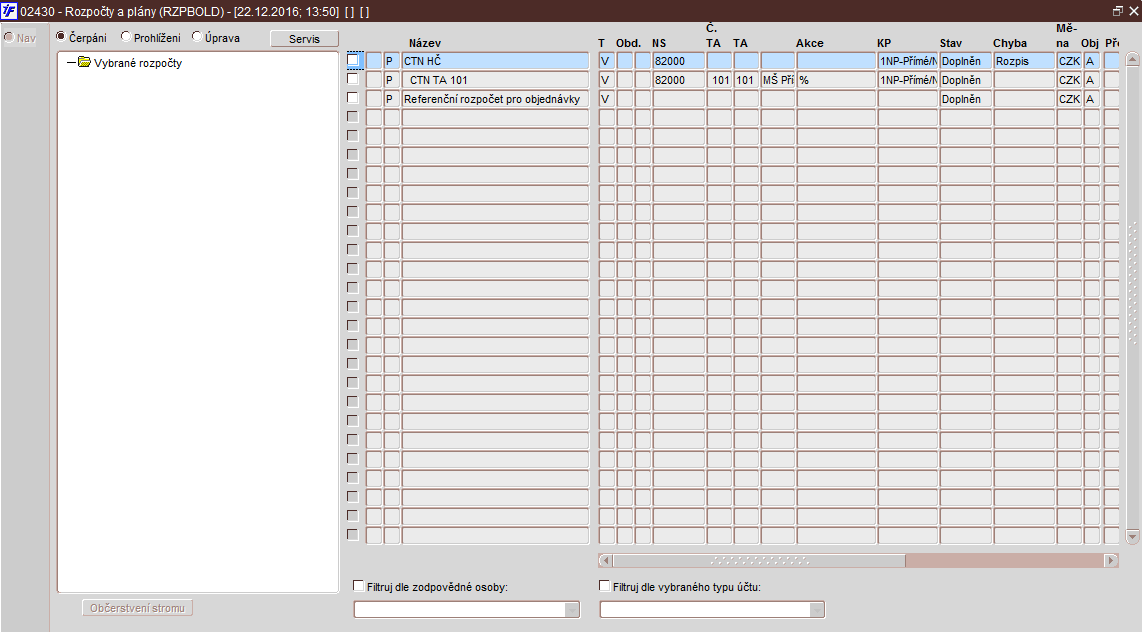Click the Rozpis value in Chyba column
1142x632 pixels.
1024,61
